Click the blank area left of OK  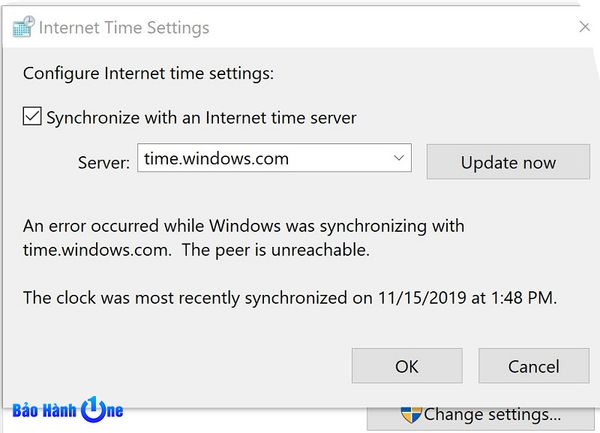click(x=180, y=366)
